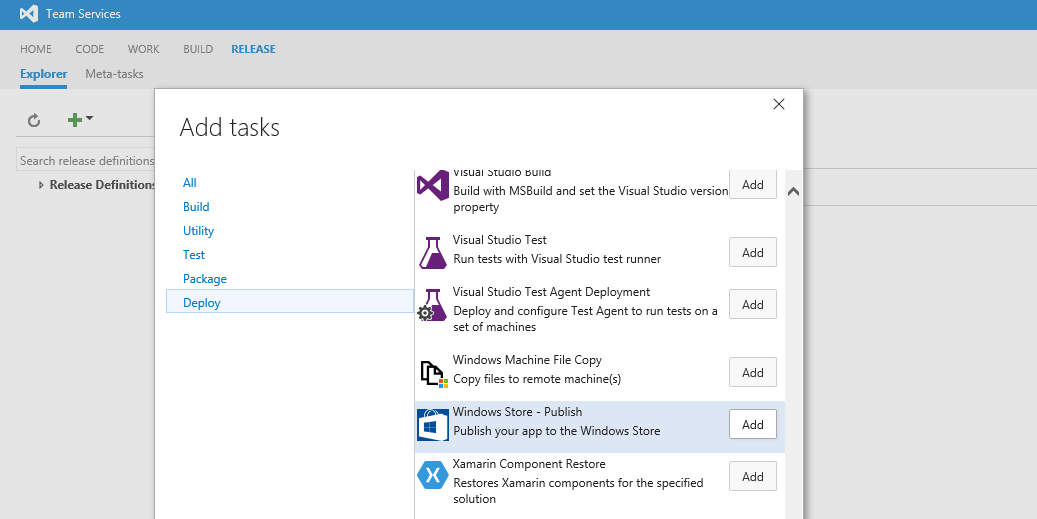Add the Xamarin Component Restore task
The image size is (1037, 519).
point(753,476)
